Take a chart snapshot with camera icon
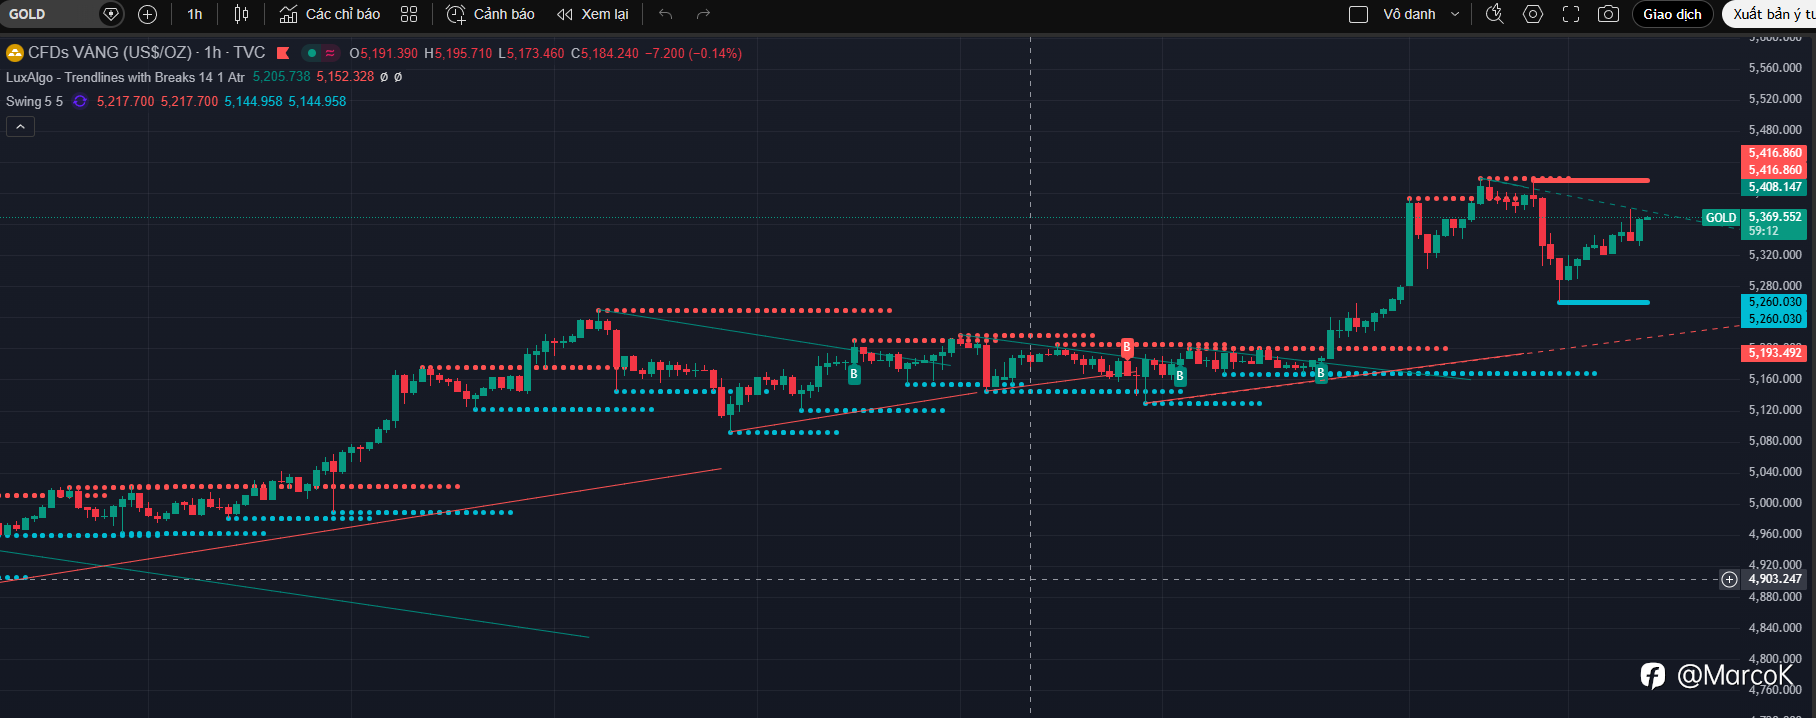 click(1608, 14)
